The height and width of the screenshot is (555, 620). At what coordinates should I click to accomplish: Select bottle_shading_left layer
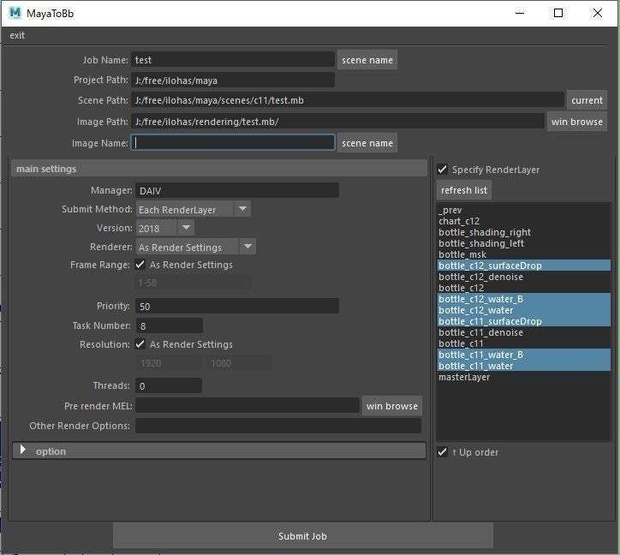(524, 244)
